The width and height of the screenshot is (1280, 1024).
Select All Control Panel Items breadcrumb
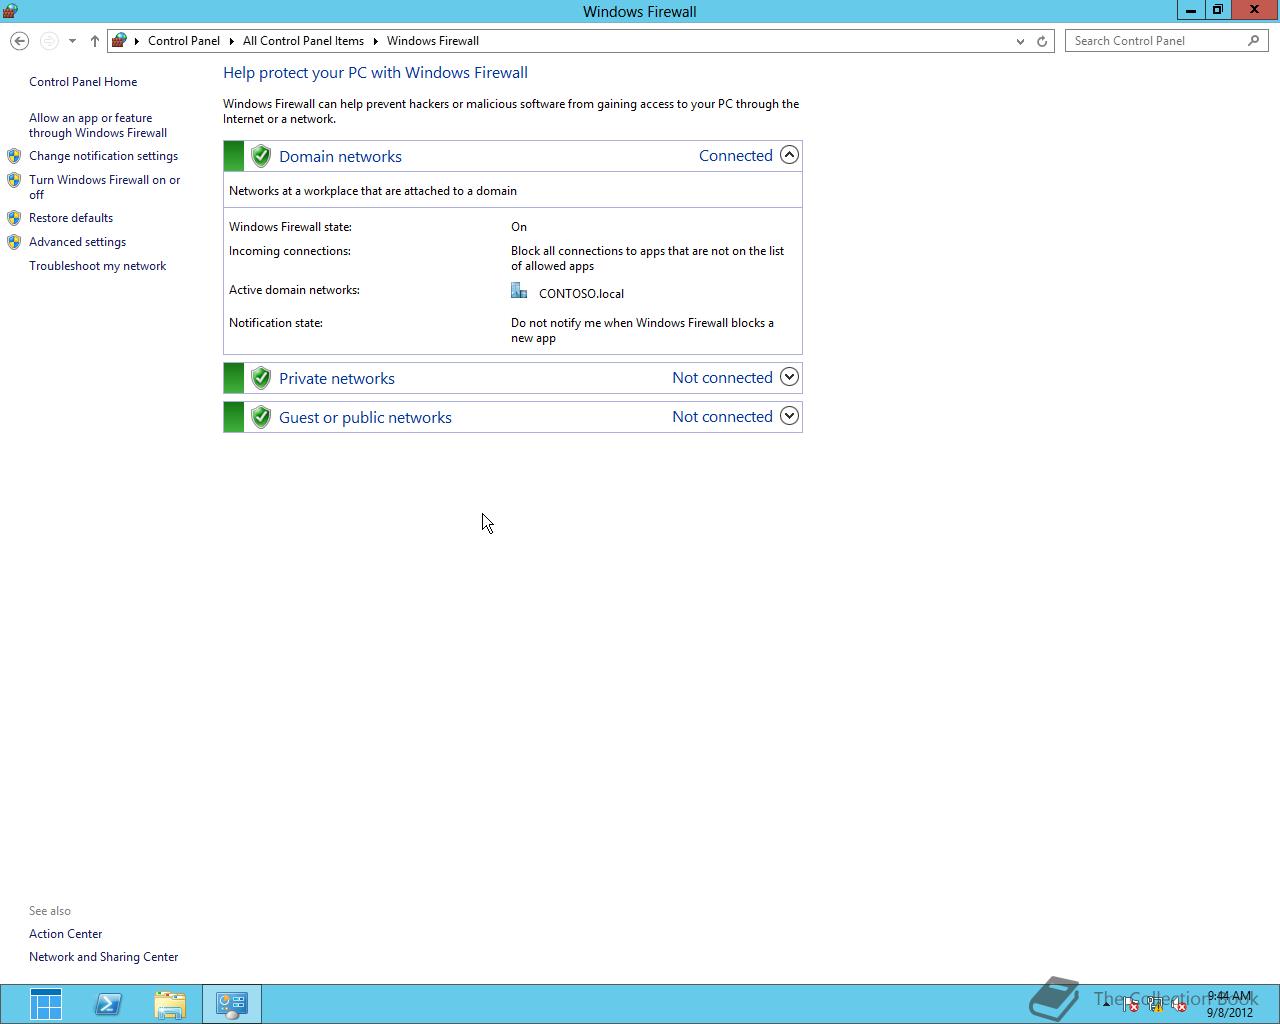click(x=303, y=41)
